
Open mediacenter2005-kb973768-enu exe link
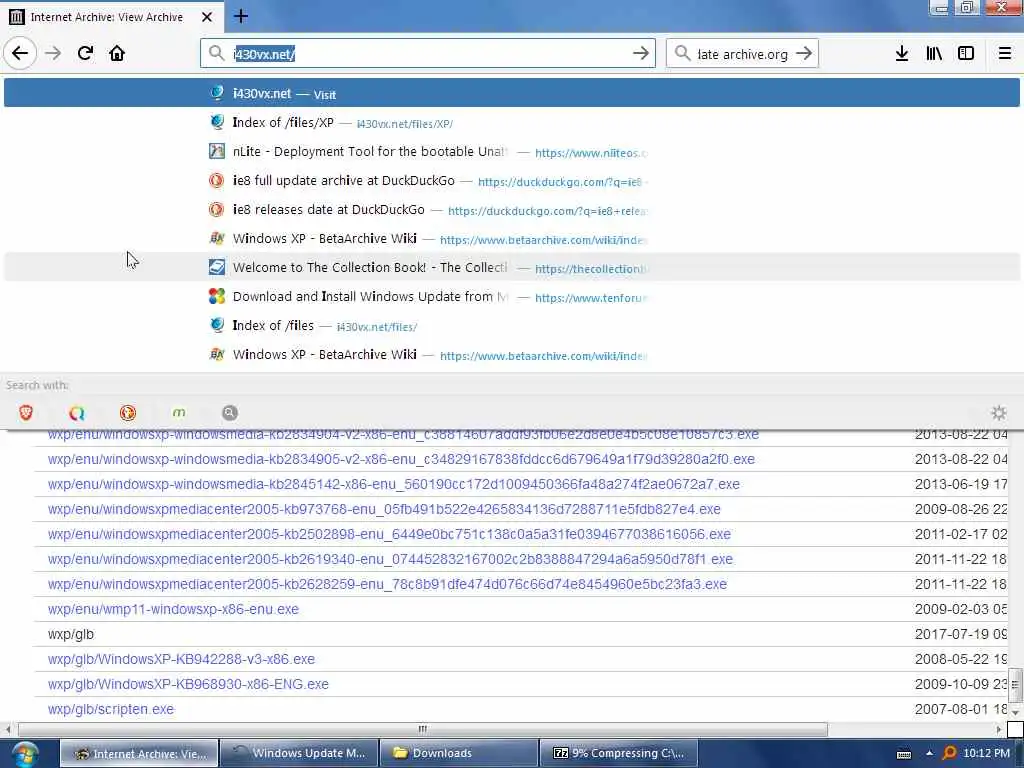[x=384, y=509]
